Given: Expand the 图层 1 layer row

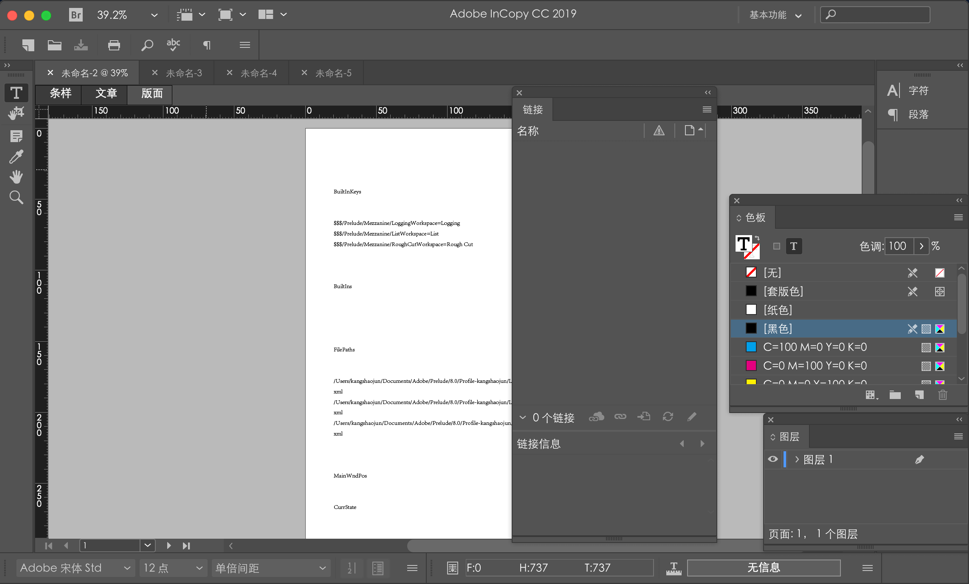Looking at the screenshot, I should click(797, 459).
